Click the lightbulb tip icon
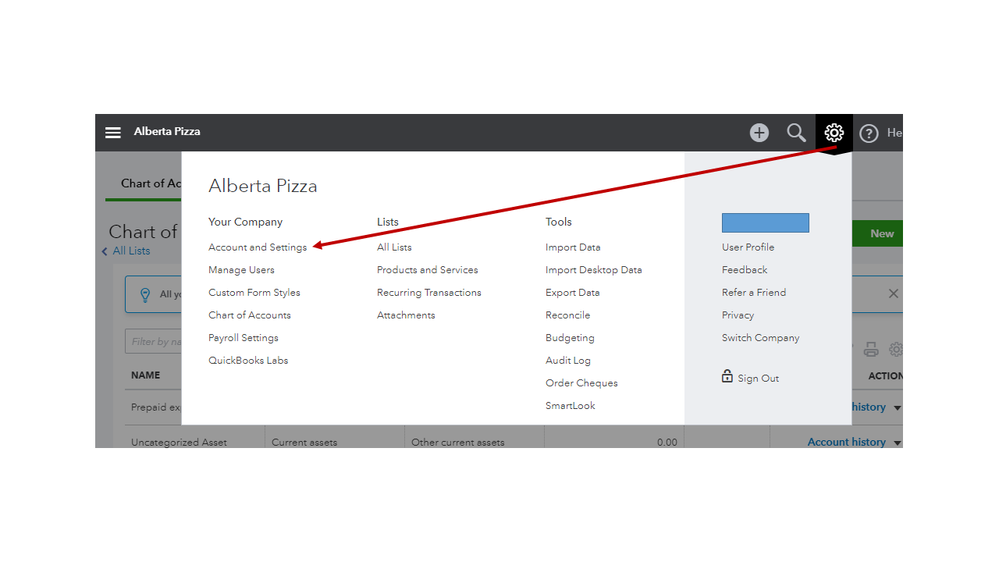Screen dimensions: 999x562 pos(145,294)
